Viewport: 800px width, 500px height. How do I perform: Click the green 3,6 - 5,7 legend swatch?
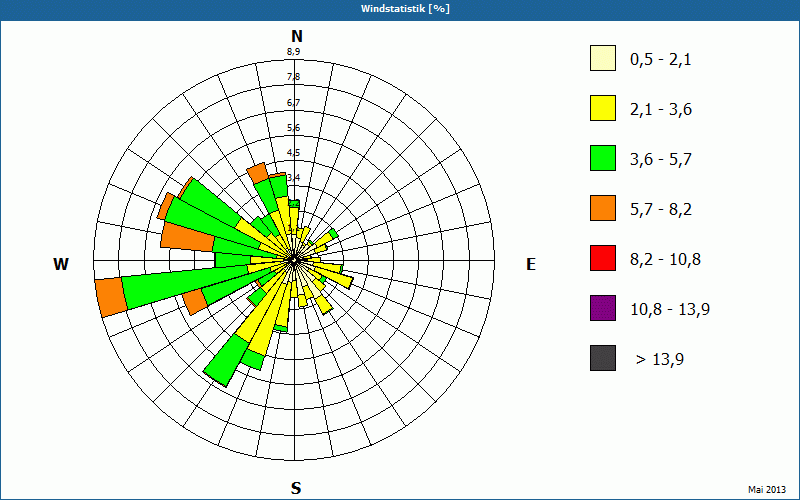click(x=603, y=158)
